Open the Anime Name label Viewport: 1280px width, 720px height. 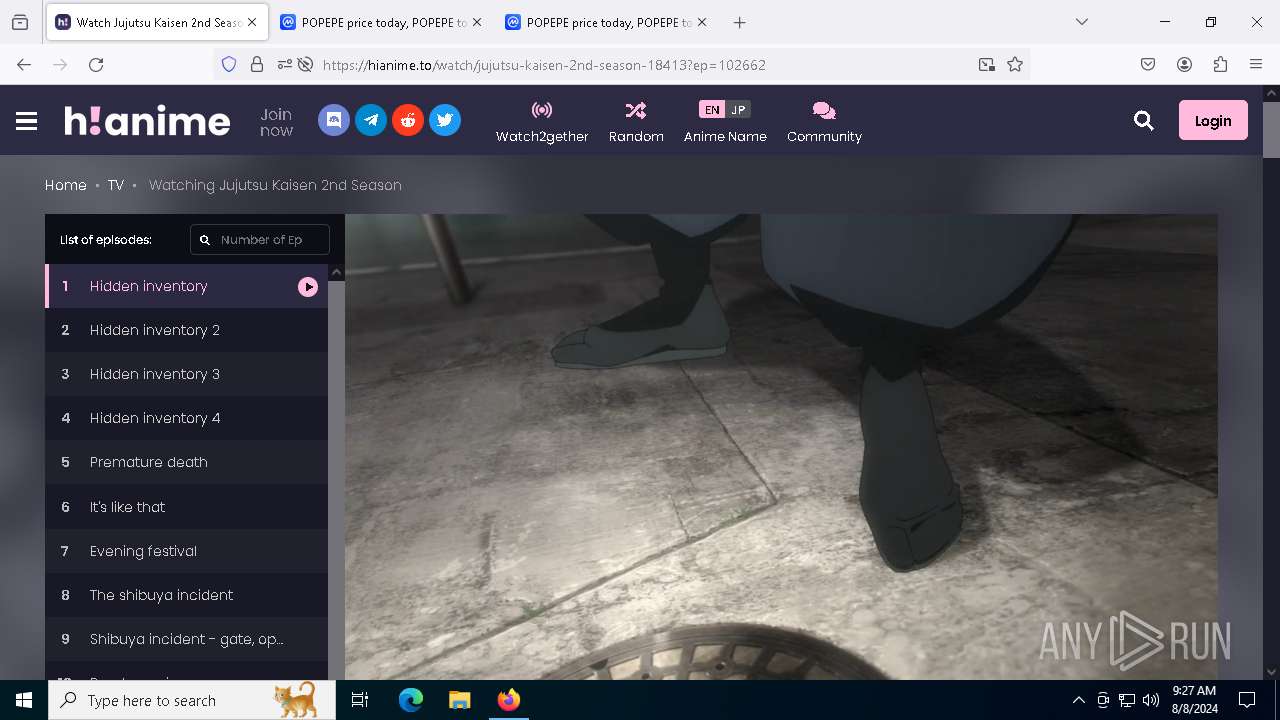725,137
